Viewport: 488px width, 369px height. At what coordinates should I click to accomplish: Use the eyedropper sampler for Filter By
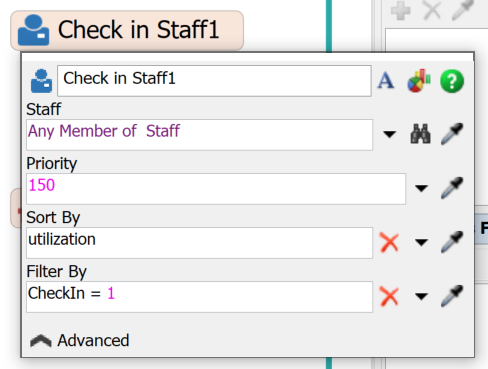452,296
